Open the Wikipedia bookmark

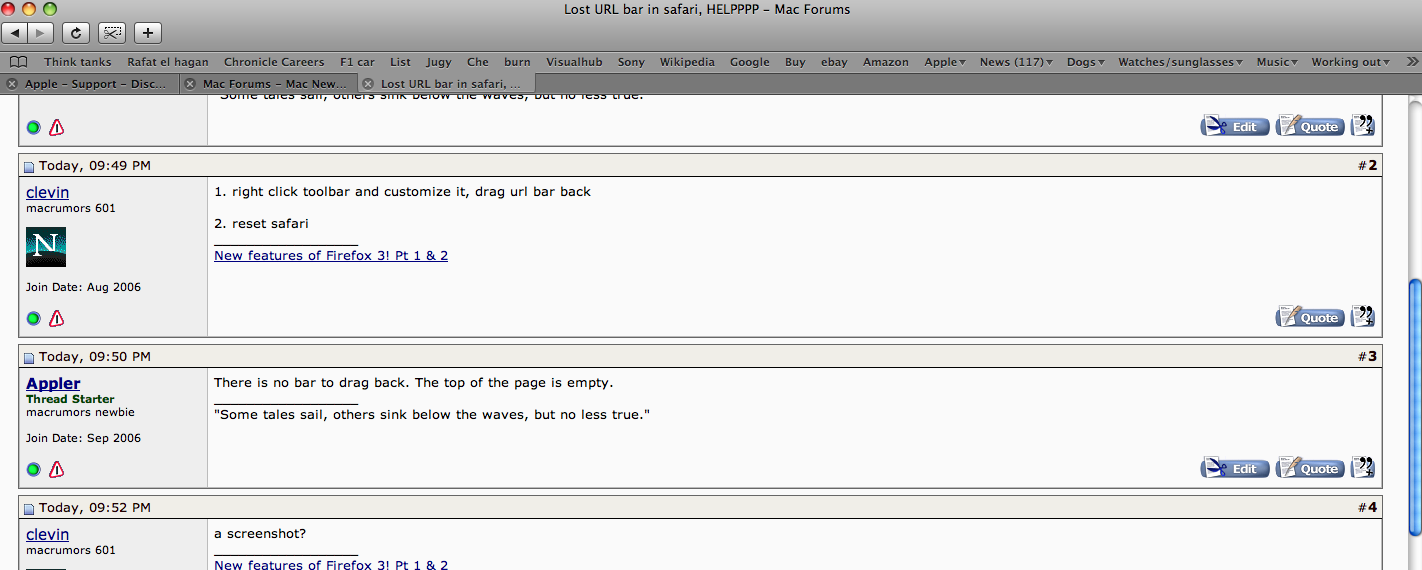pos(687,62)
